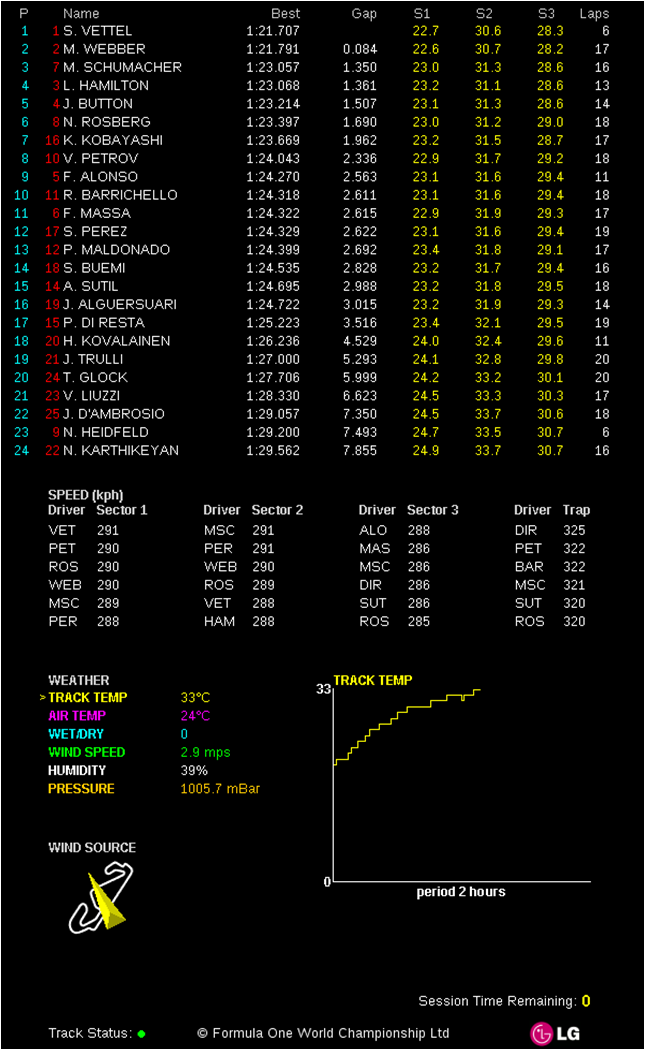Click Webber's gap value 0.084
The width and height of the screenshot is (645, 1050).
[x=360, y=49]
